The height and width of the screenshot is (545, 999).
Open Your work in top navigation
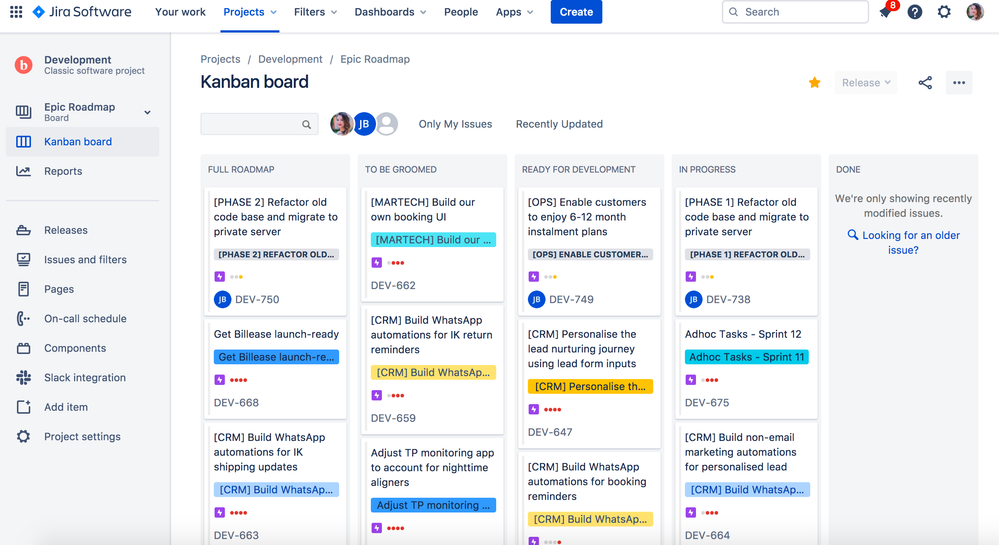pyautogui.click(x=180, y=12)
